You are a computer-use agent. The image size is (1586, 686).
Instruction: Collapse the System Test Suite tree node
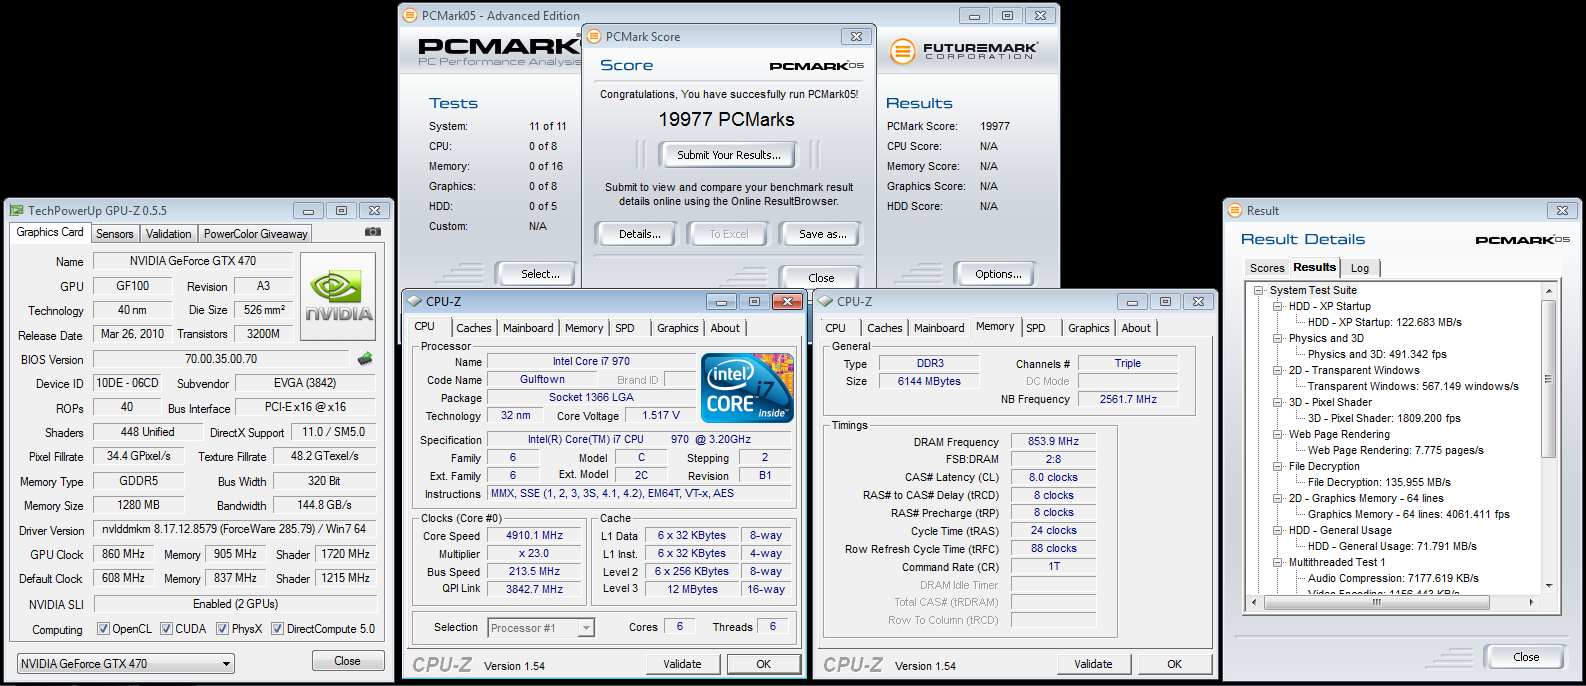tap(1259, 290)
